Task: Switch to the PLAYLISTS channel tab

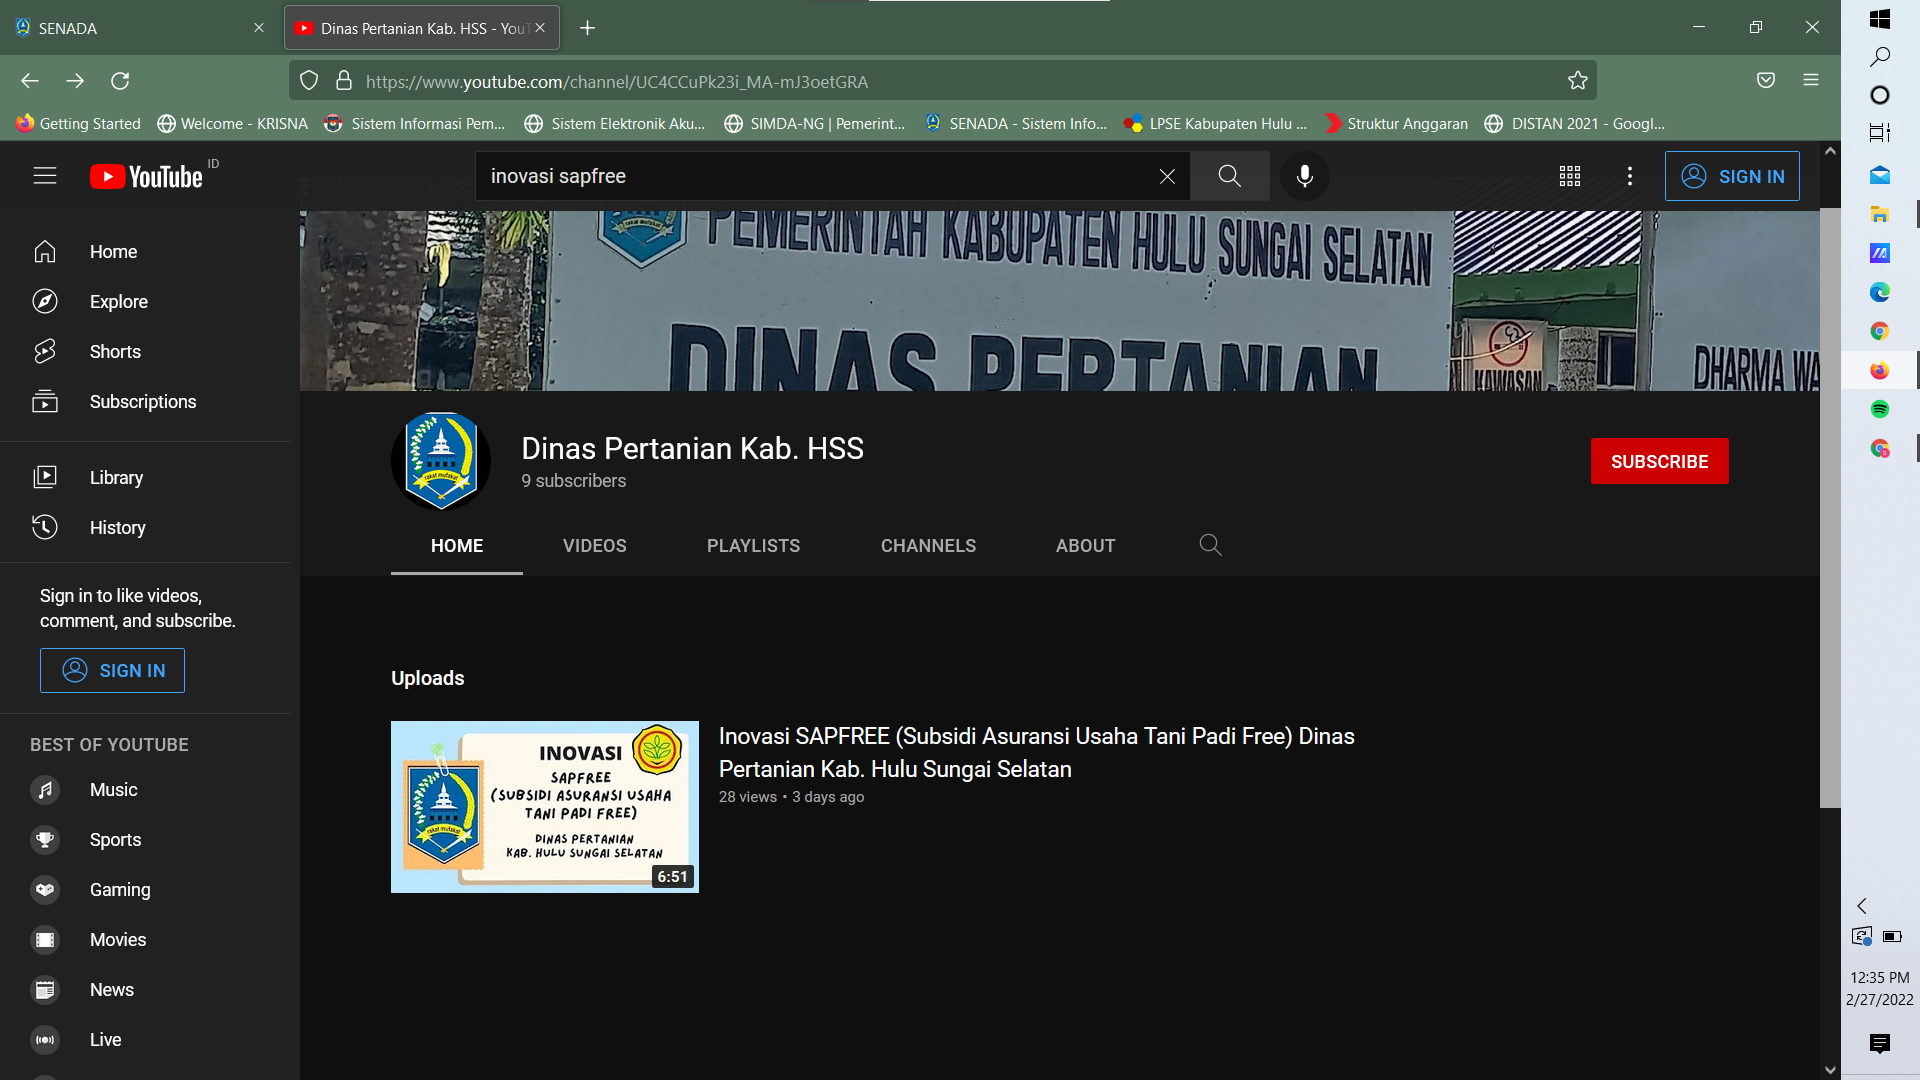Action: [753, 546]
